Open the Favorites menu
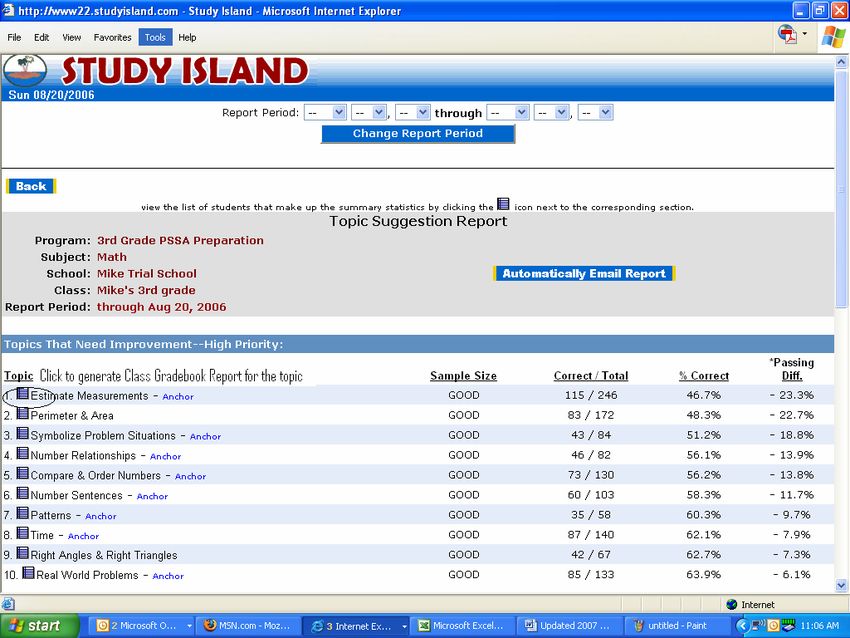The width and height of the screenshot is (850, 638). pyautogui.click(x=112, y=37)
